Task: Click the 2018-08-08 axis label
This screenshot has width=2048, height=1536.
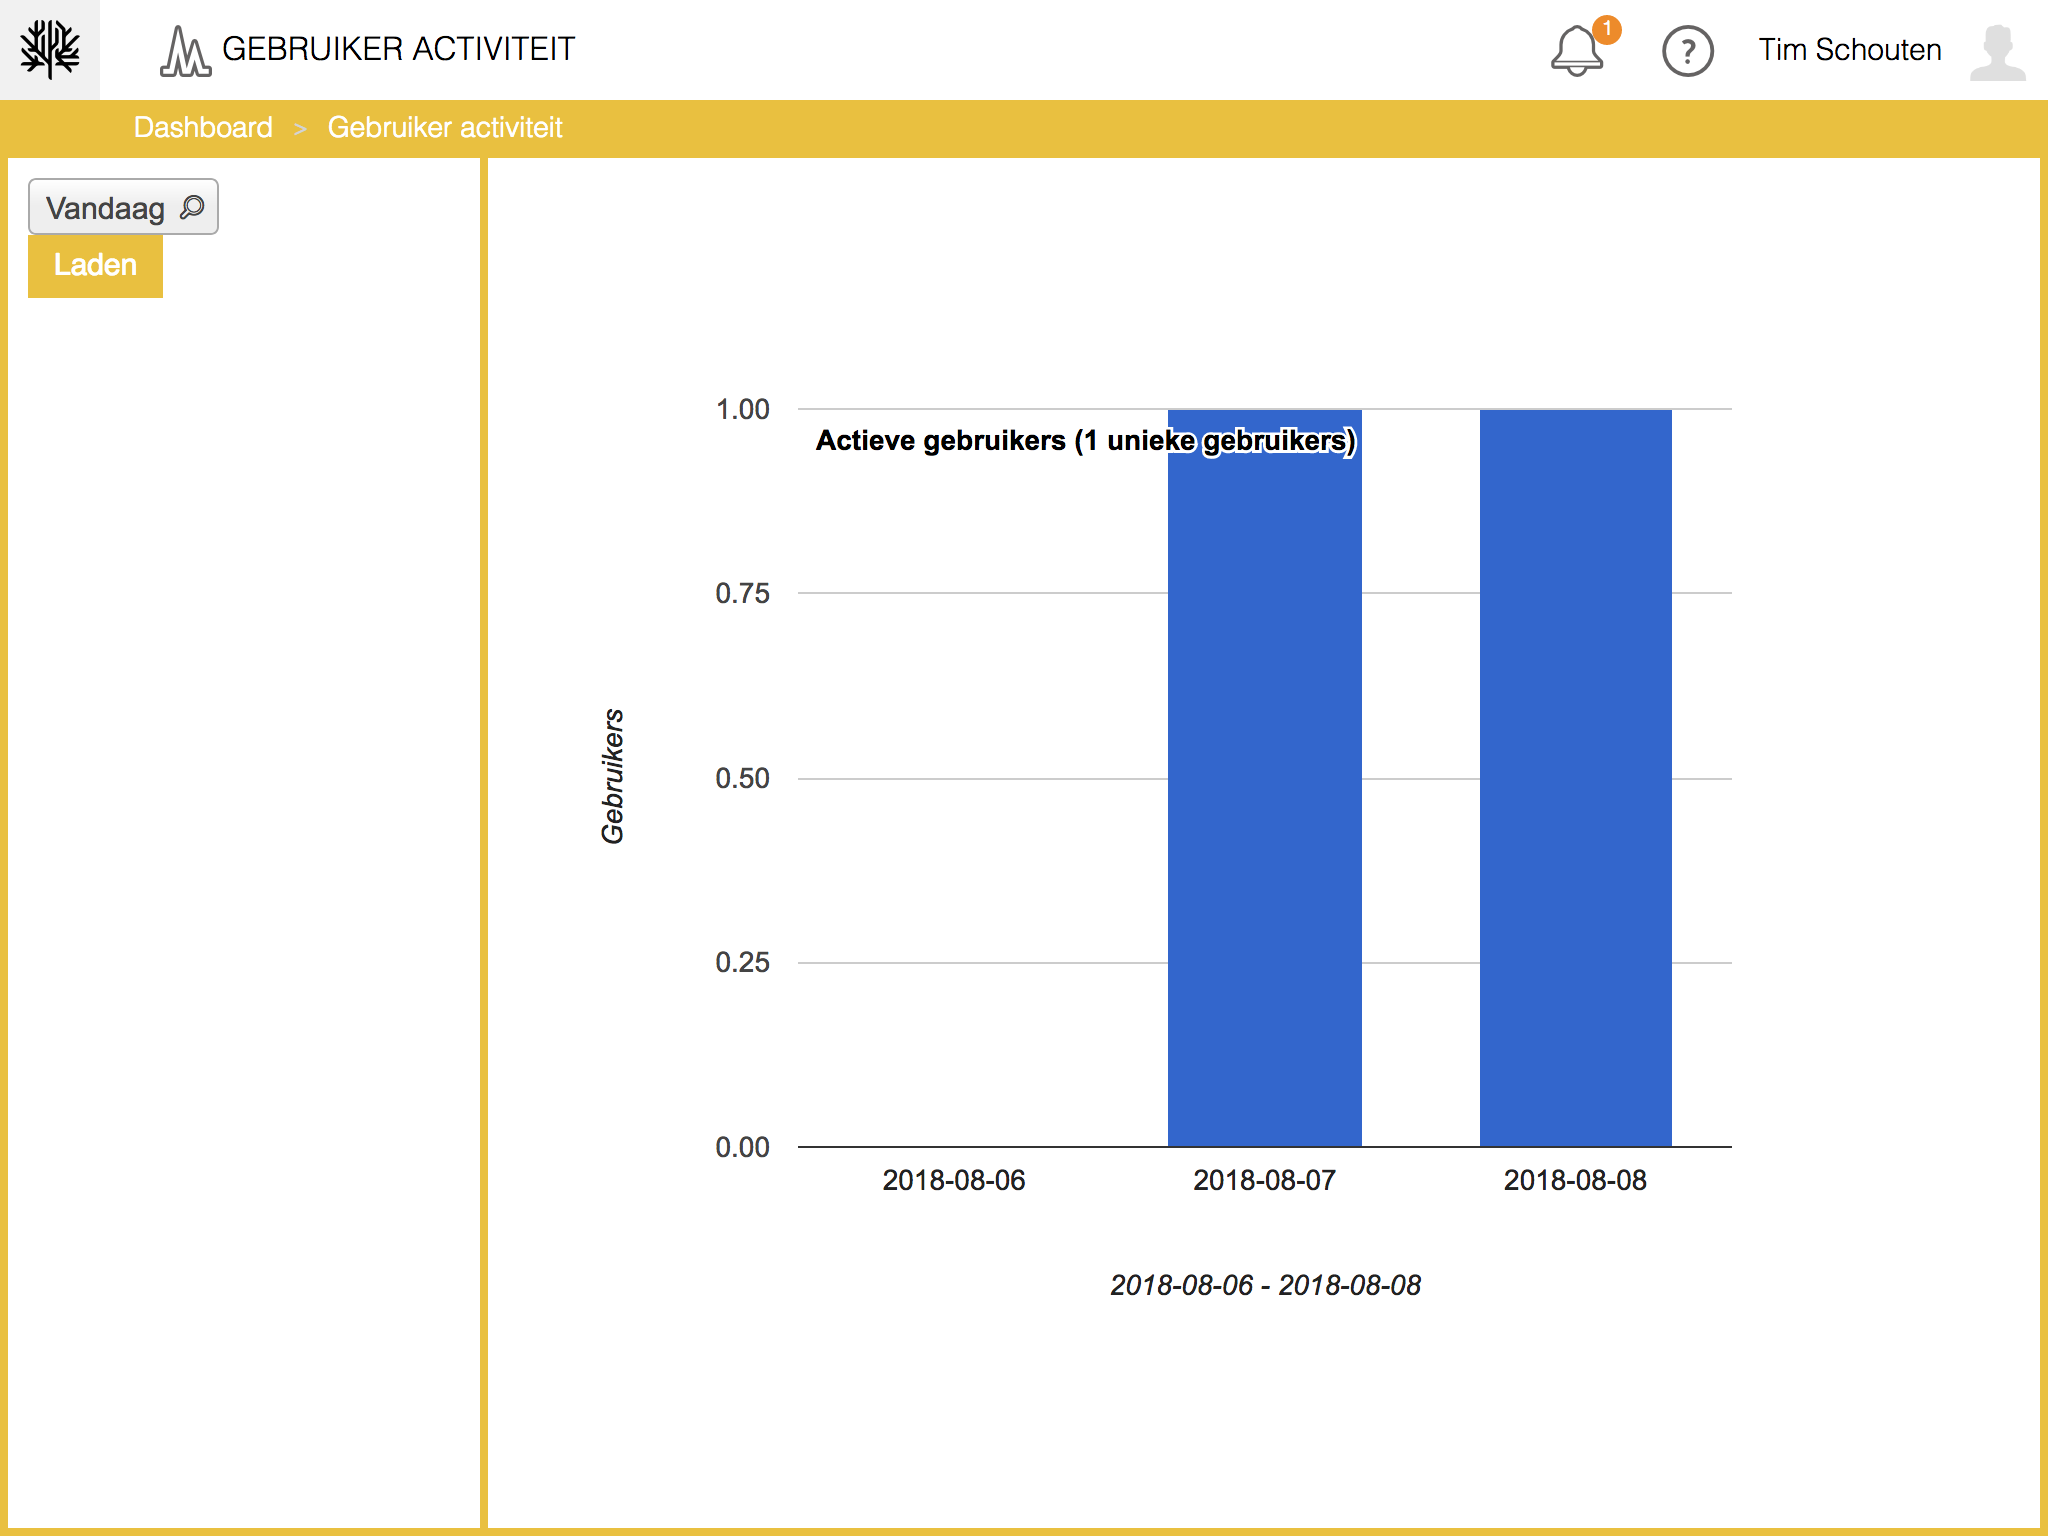Action: click(1575, 1180)
